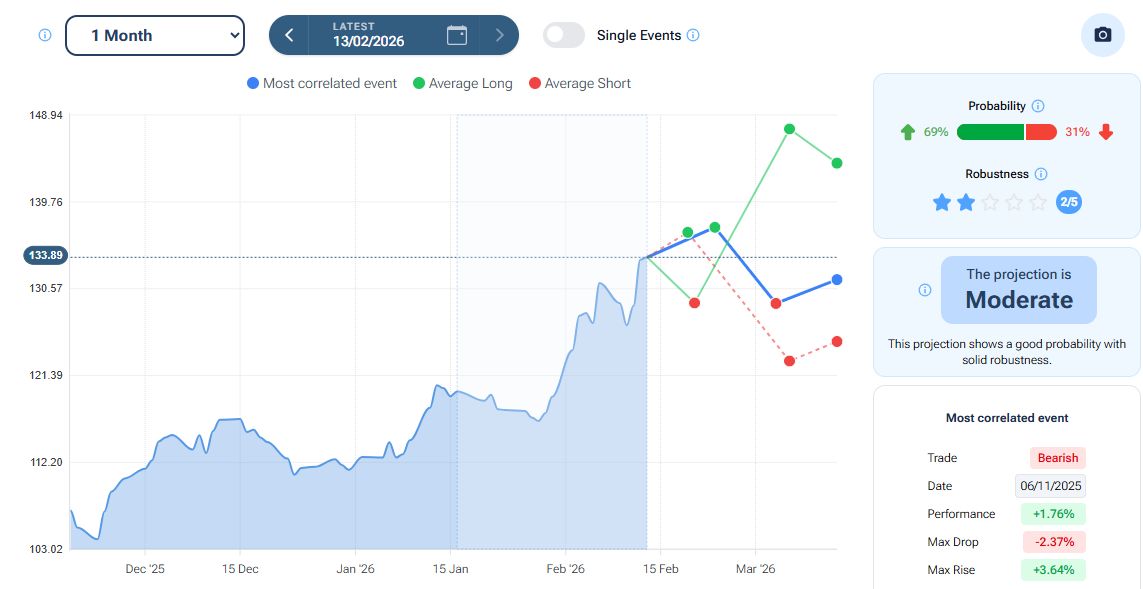Viewport: 1143px width, 589px height.
Task: Toggle the Single Events switch
Action: (564, 35)
